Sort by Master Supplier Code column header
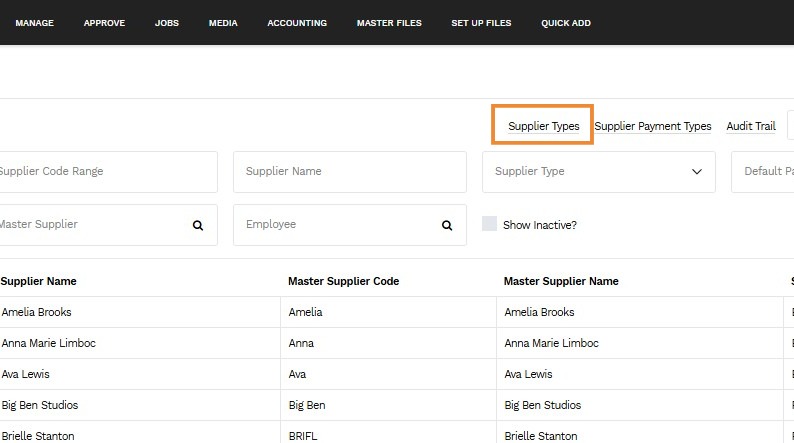Screen dimensions: 794x443 (x=343, y=281)
